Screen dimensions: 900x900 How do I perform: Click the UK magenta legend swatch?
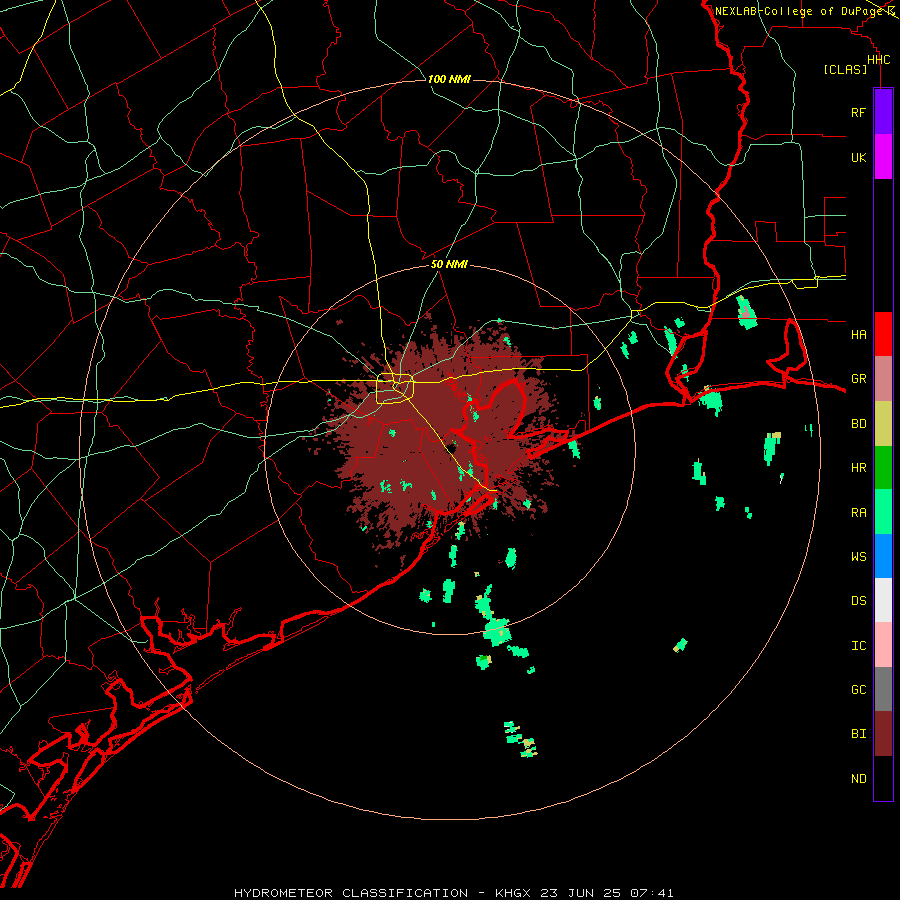point(883,157)
